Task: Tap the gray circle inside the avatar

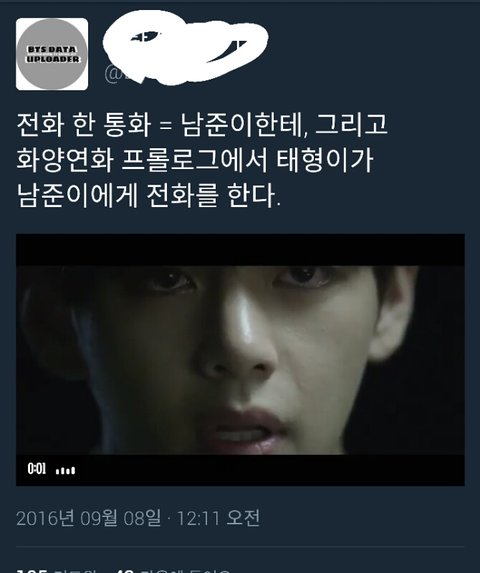Action: 52,54
